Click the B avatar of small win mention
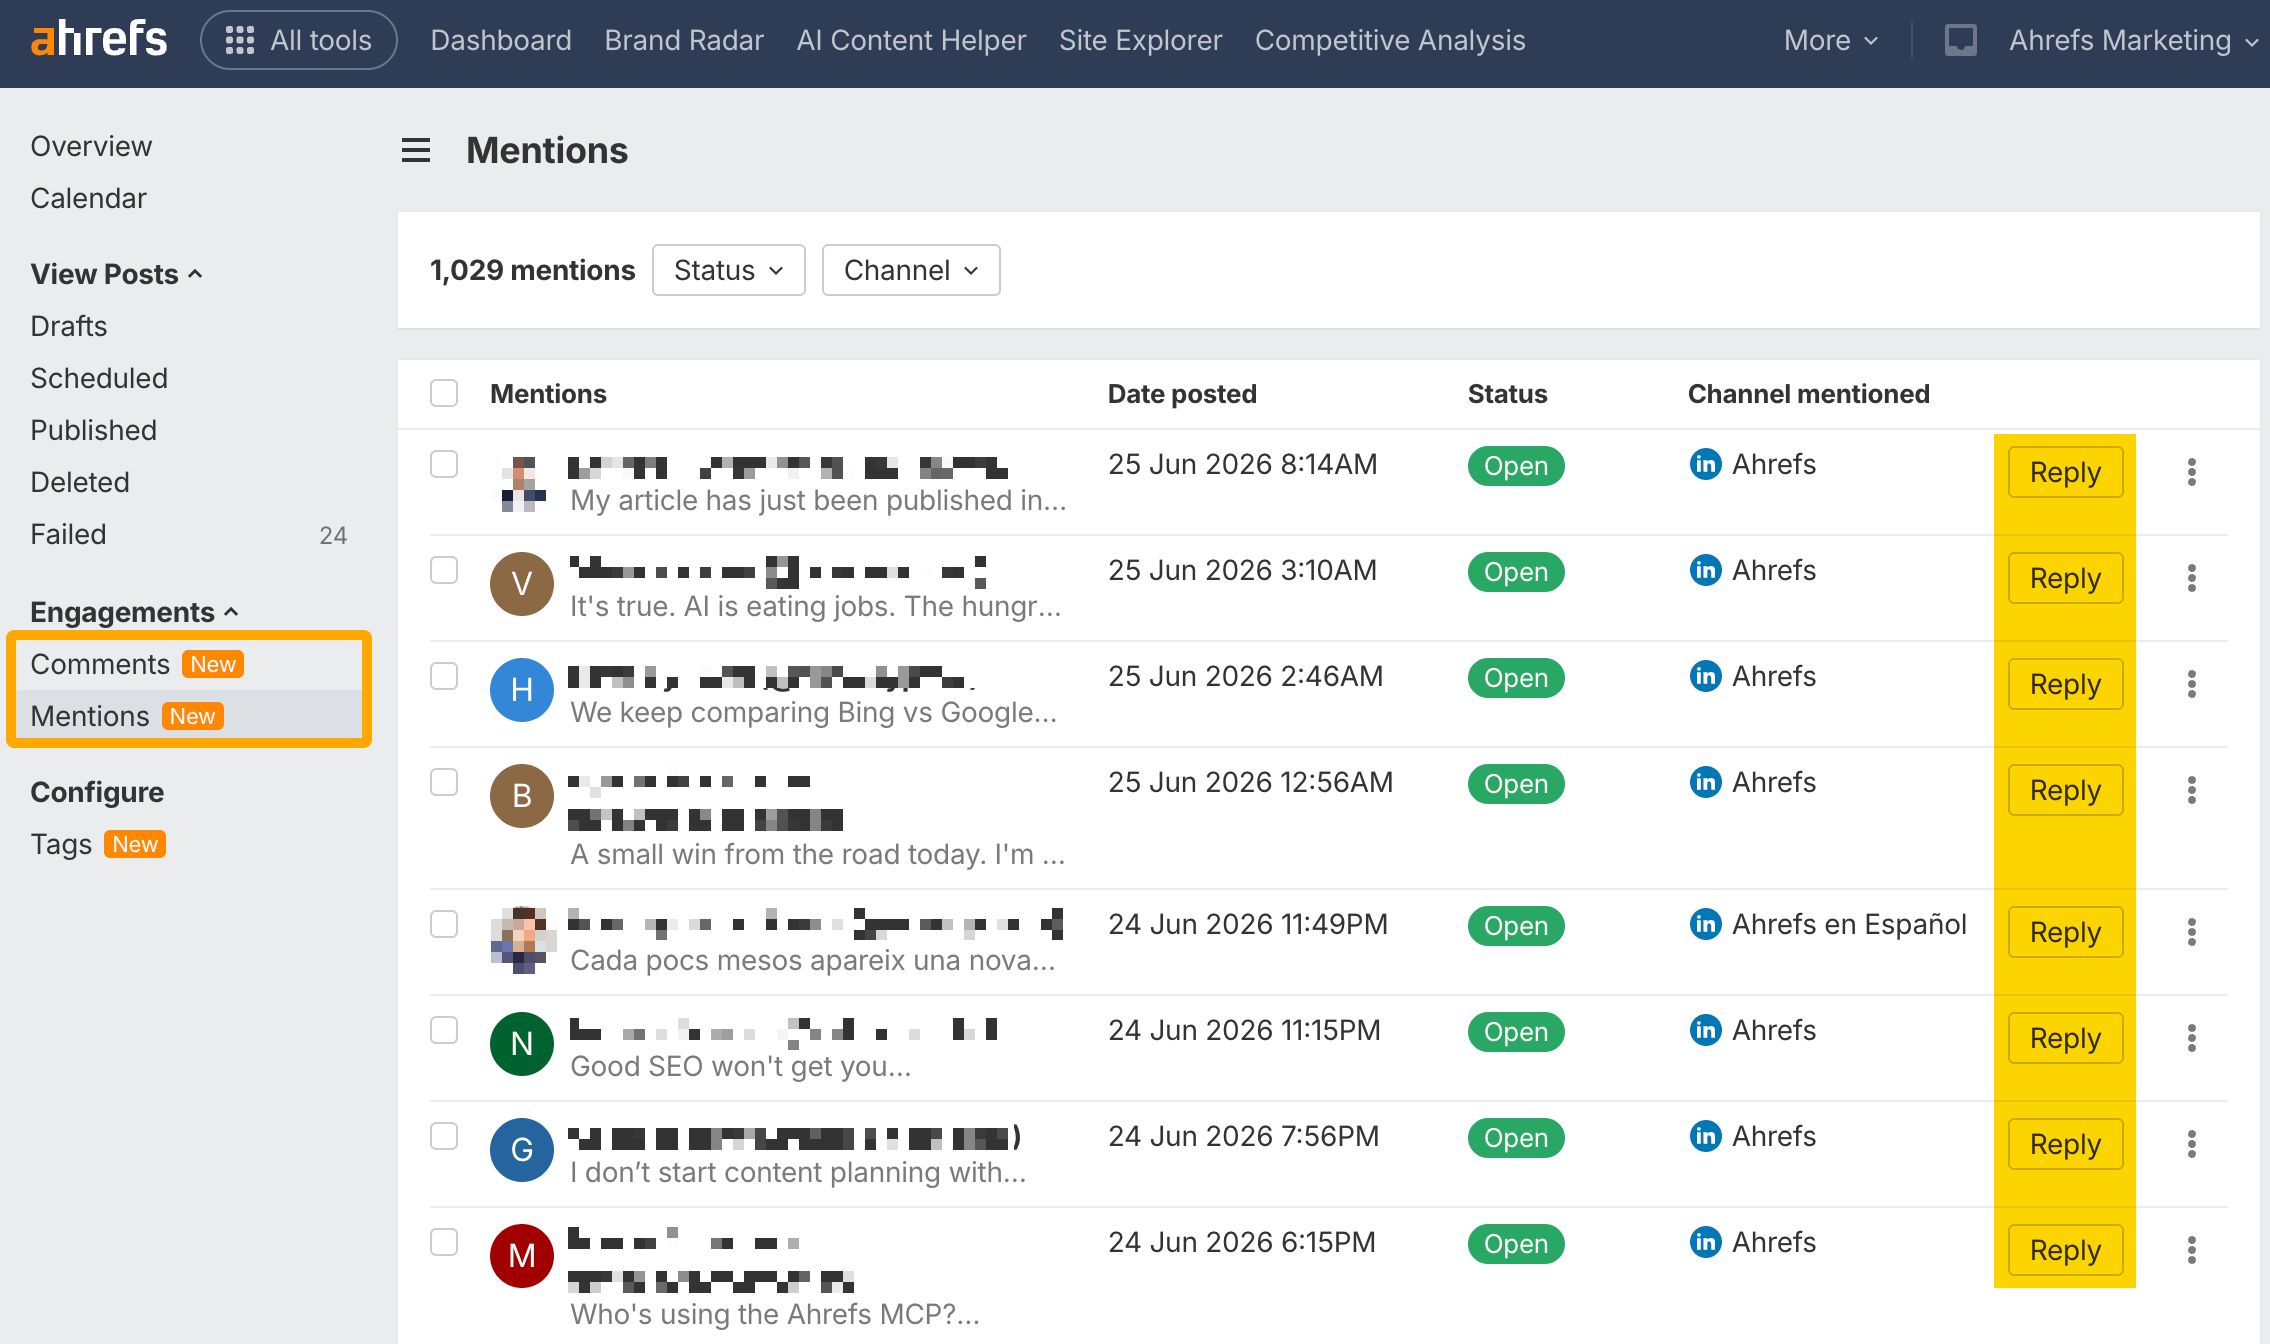The image size is (2270, 1344). point(521,796)
